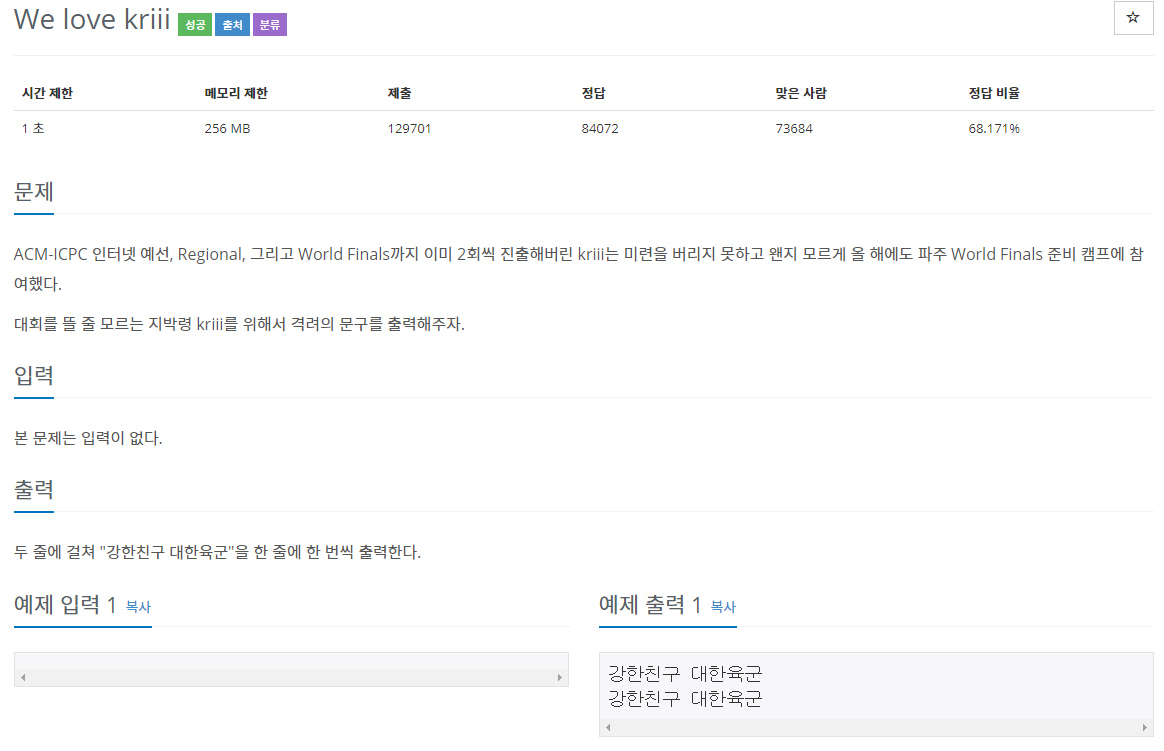1164x751 pixels.
Task: Click the star favorite icon
Action: coord(1133,18)
